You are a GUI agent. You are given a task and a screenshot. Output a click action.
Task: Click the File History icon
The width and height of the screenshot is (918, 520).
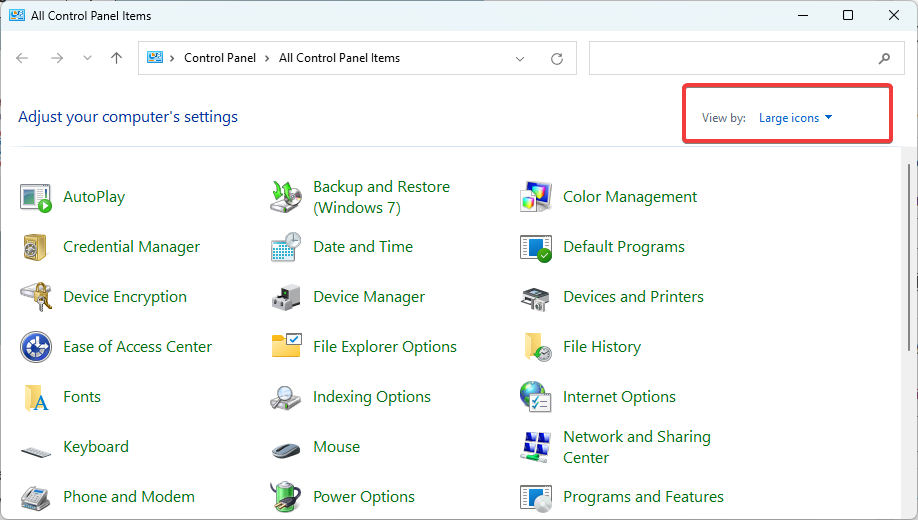(x=538, y=347)
